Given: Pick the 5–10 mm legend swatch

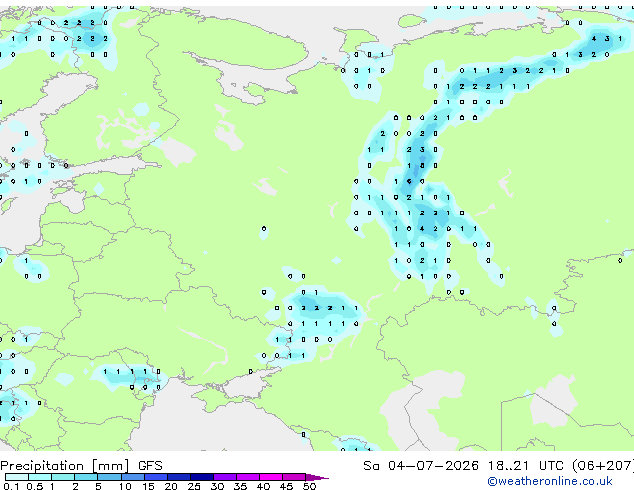Looking at the screenshot, I should click(109, 477).
